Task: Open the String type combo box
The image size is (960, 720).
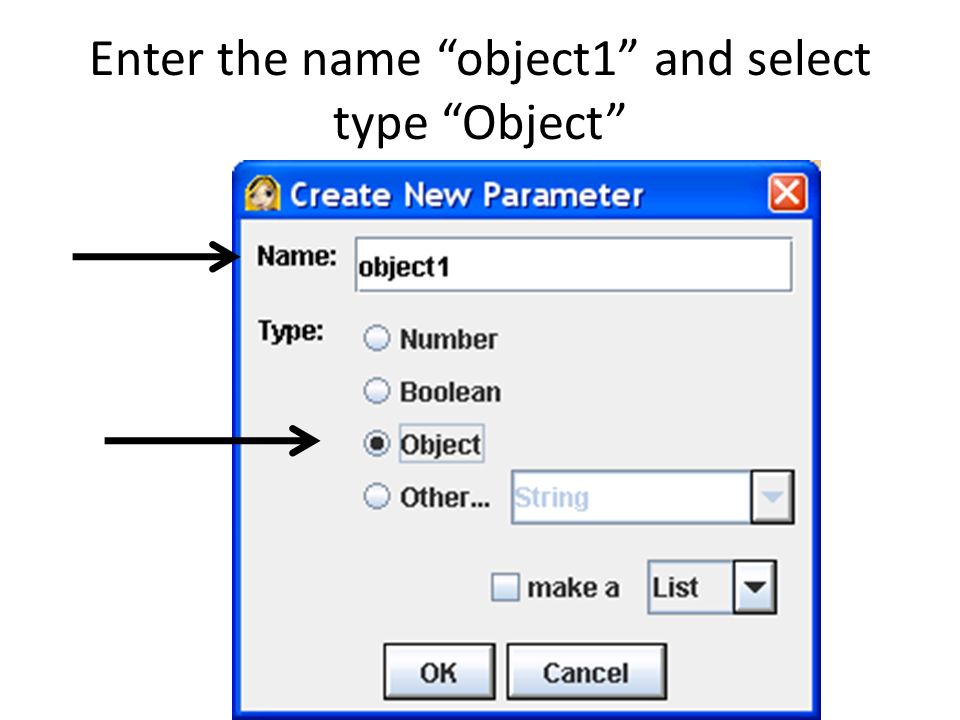Action: [653, 497]
